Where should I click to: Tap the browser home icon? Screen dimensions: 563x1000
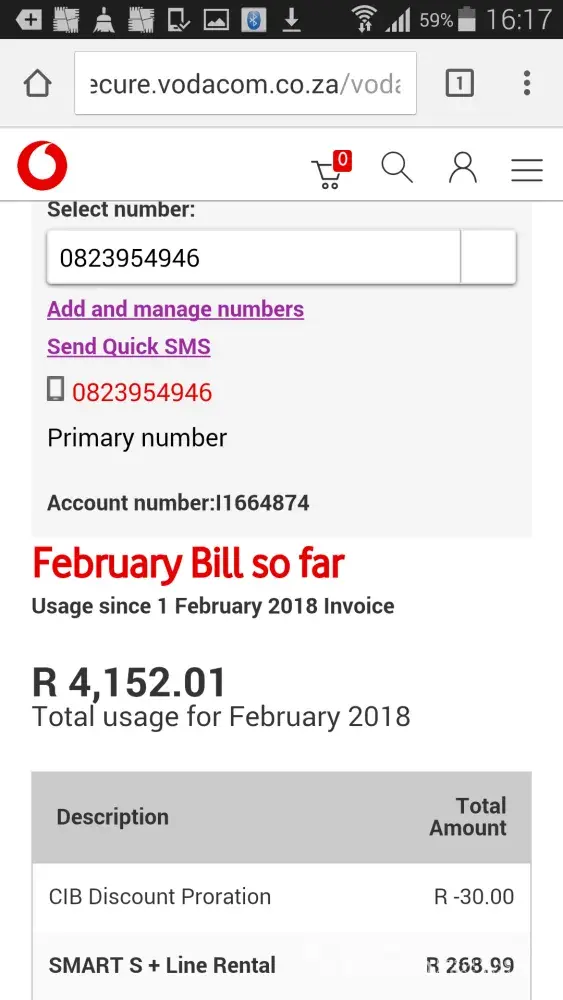coord(38,84)
